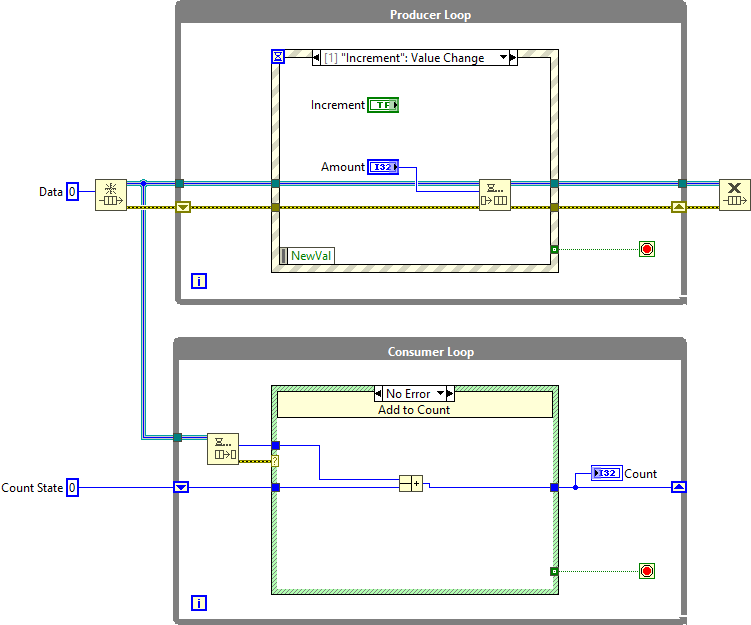This screenshot has width=751, height=625.
Task: Click the Count I32 indicator terminal
Action: click(606, 473)
